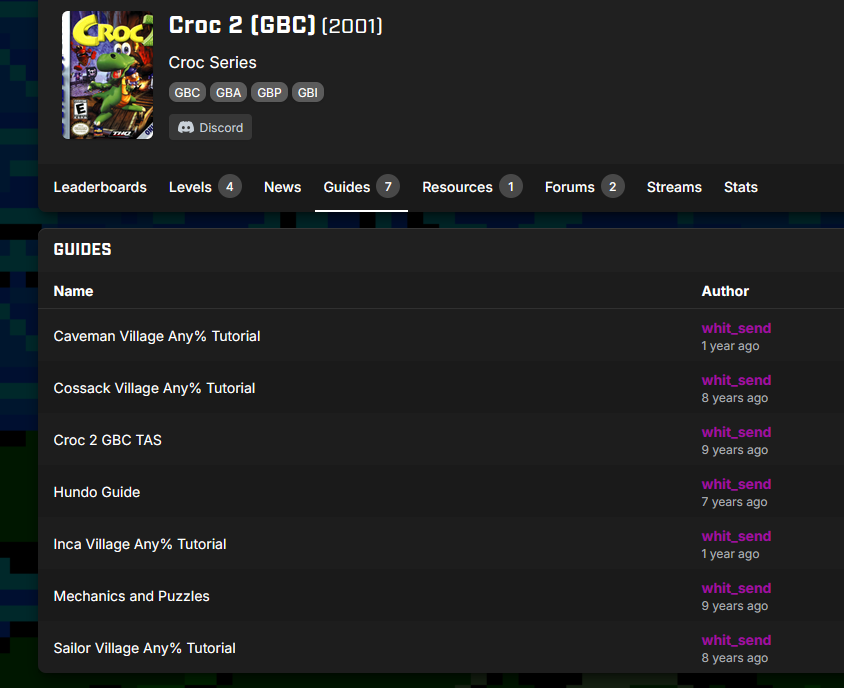Open the Croc Series link

tap(213, 62)
